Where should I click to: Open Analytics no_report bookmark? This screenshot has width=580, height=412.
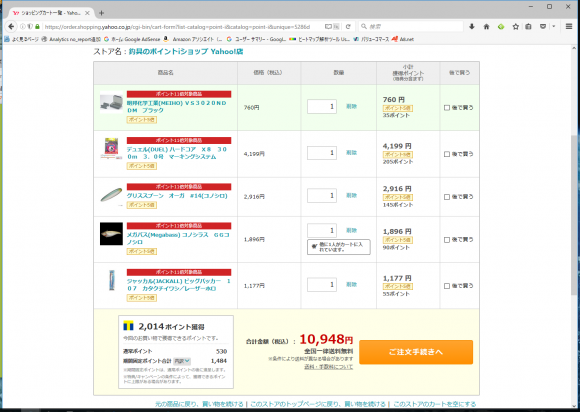click(x=71, y=39)
